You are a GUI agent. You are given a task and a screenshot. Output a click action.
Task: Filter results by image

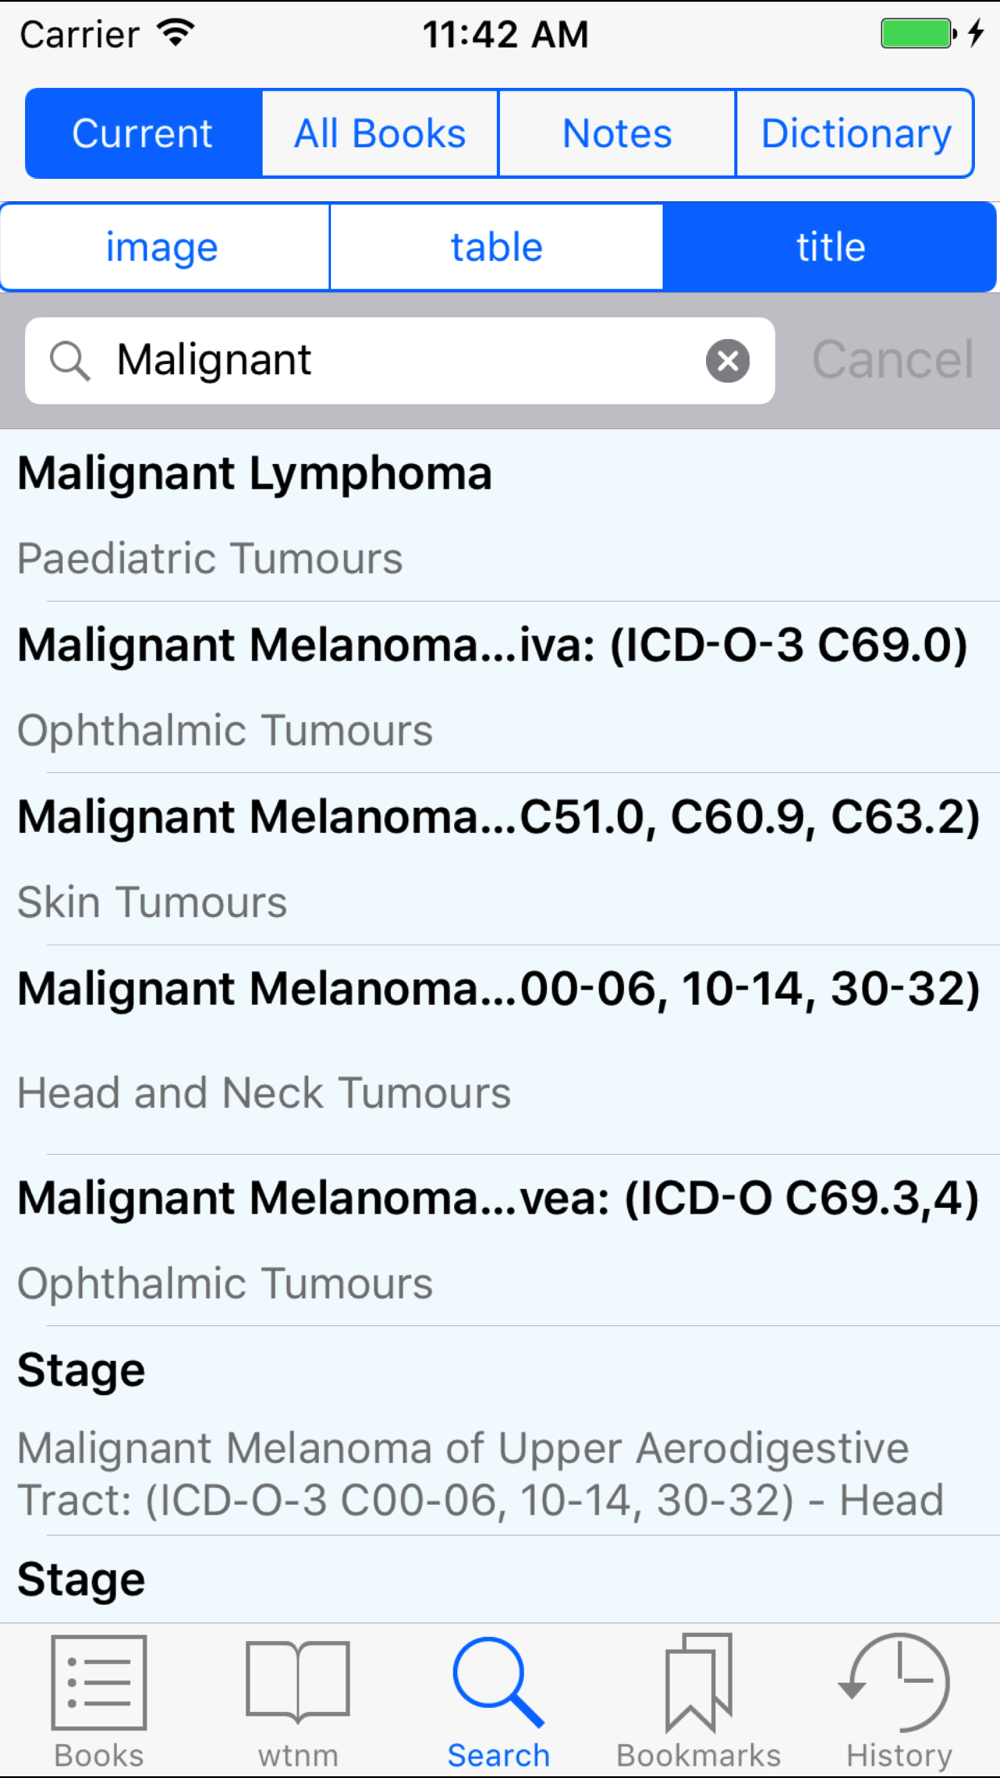(x=163, y=247)
